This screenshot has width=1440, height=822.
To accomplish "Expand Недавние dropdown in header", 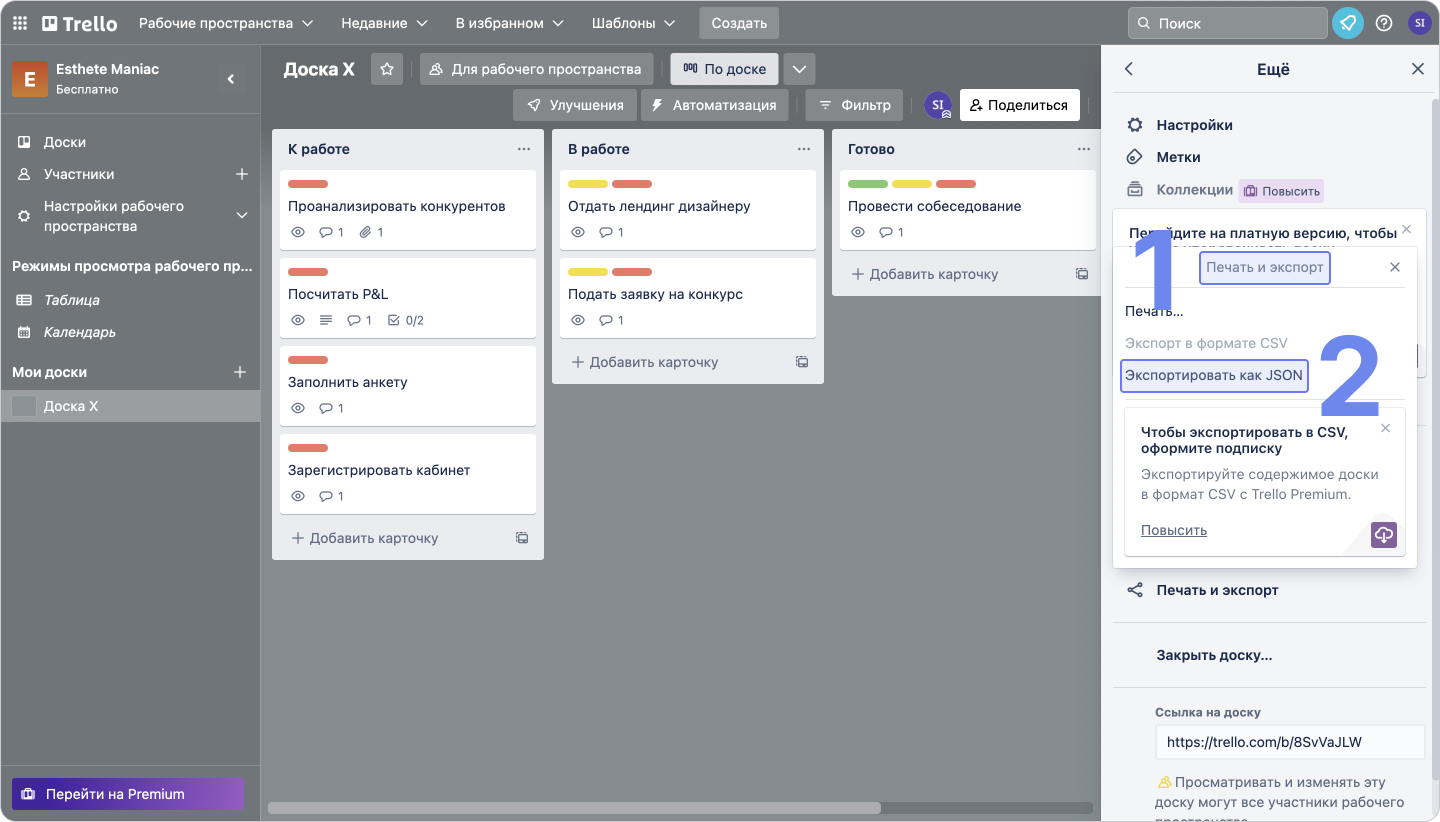I will click(x=384, y=23).
